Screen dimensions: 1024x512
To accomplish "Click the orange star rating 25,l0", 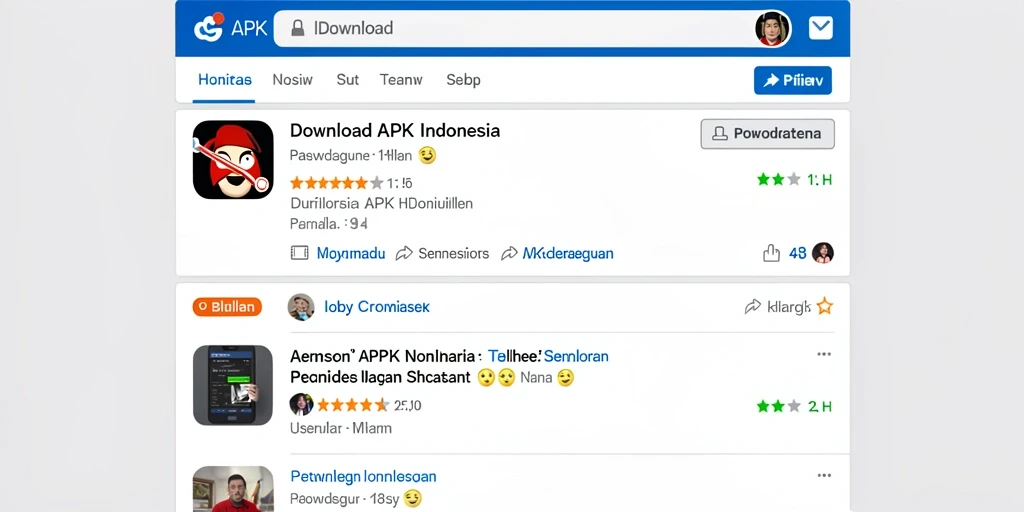I will pos(370,406).
